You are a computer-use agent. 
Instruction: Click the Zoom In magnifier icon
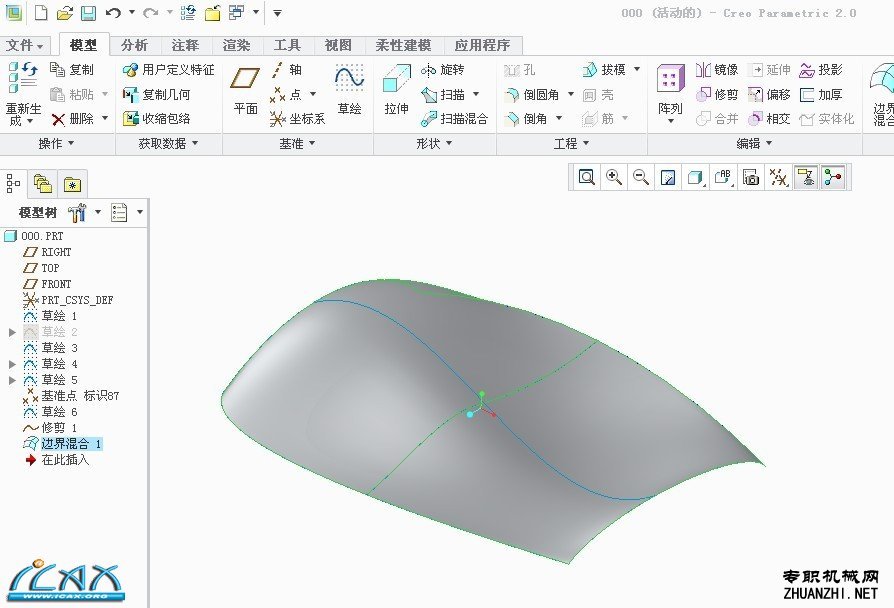point(613,177)
